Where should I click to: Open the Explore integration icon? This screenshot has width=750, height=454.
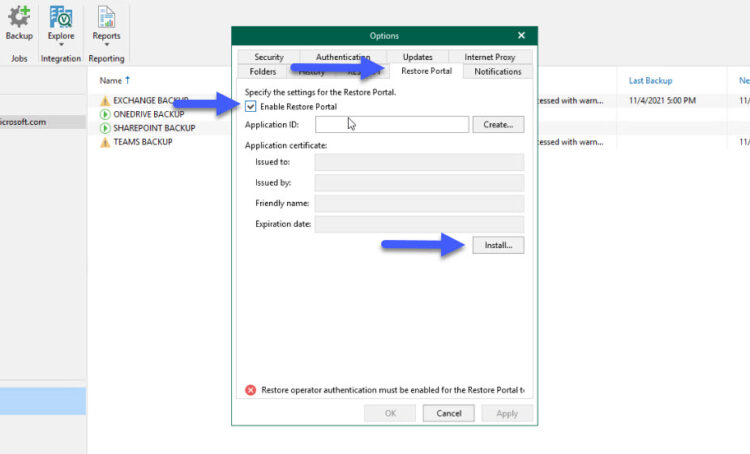point(61,17)
